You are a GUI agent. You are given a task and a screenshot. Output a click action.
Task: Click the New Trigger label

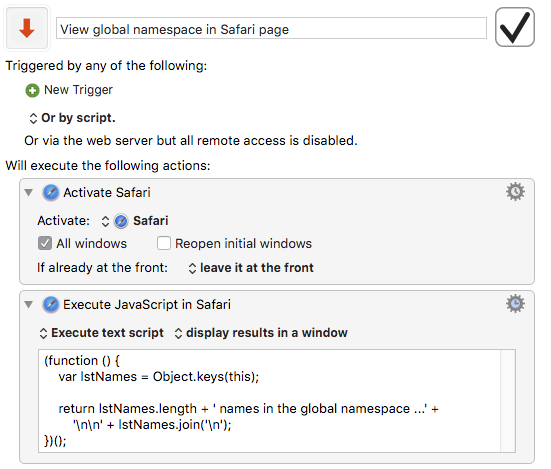[x=78, y=90]
